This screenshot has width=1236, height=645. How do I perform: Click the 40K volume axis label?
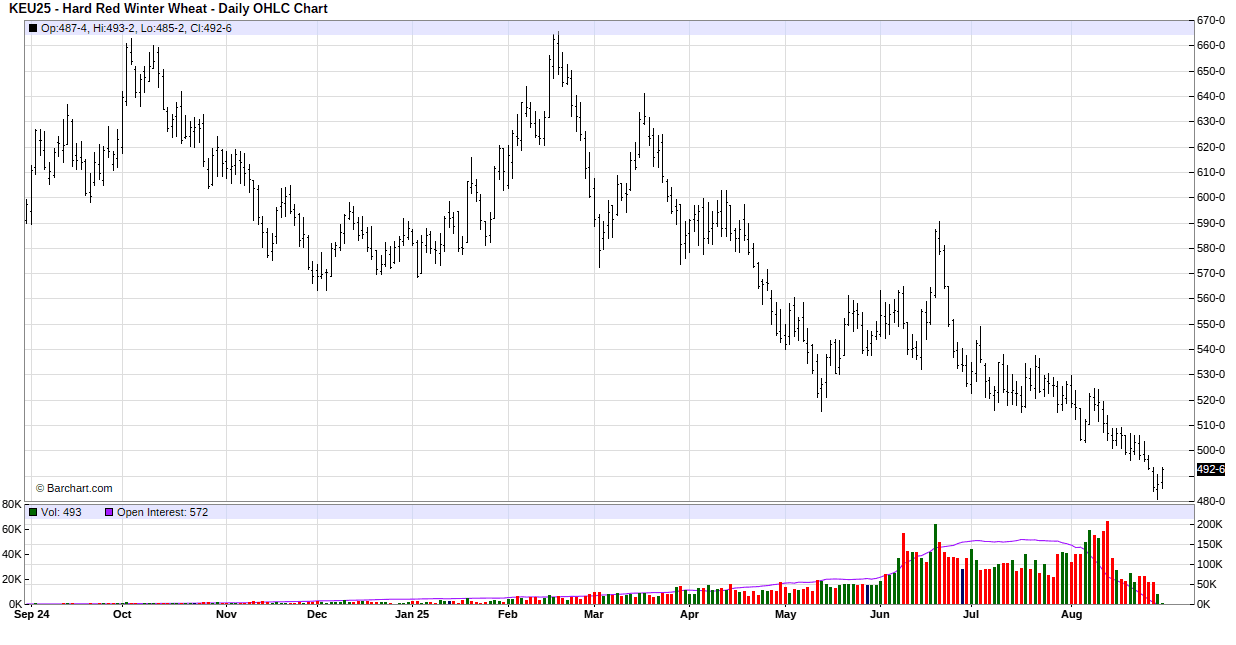[12, 554]
